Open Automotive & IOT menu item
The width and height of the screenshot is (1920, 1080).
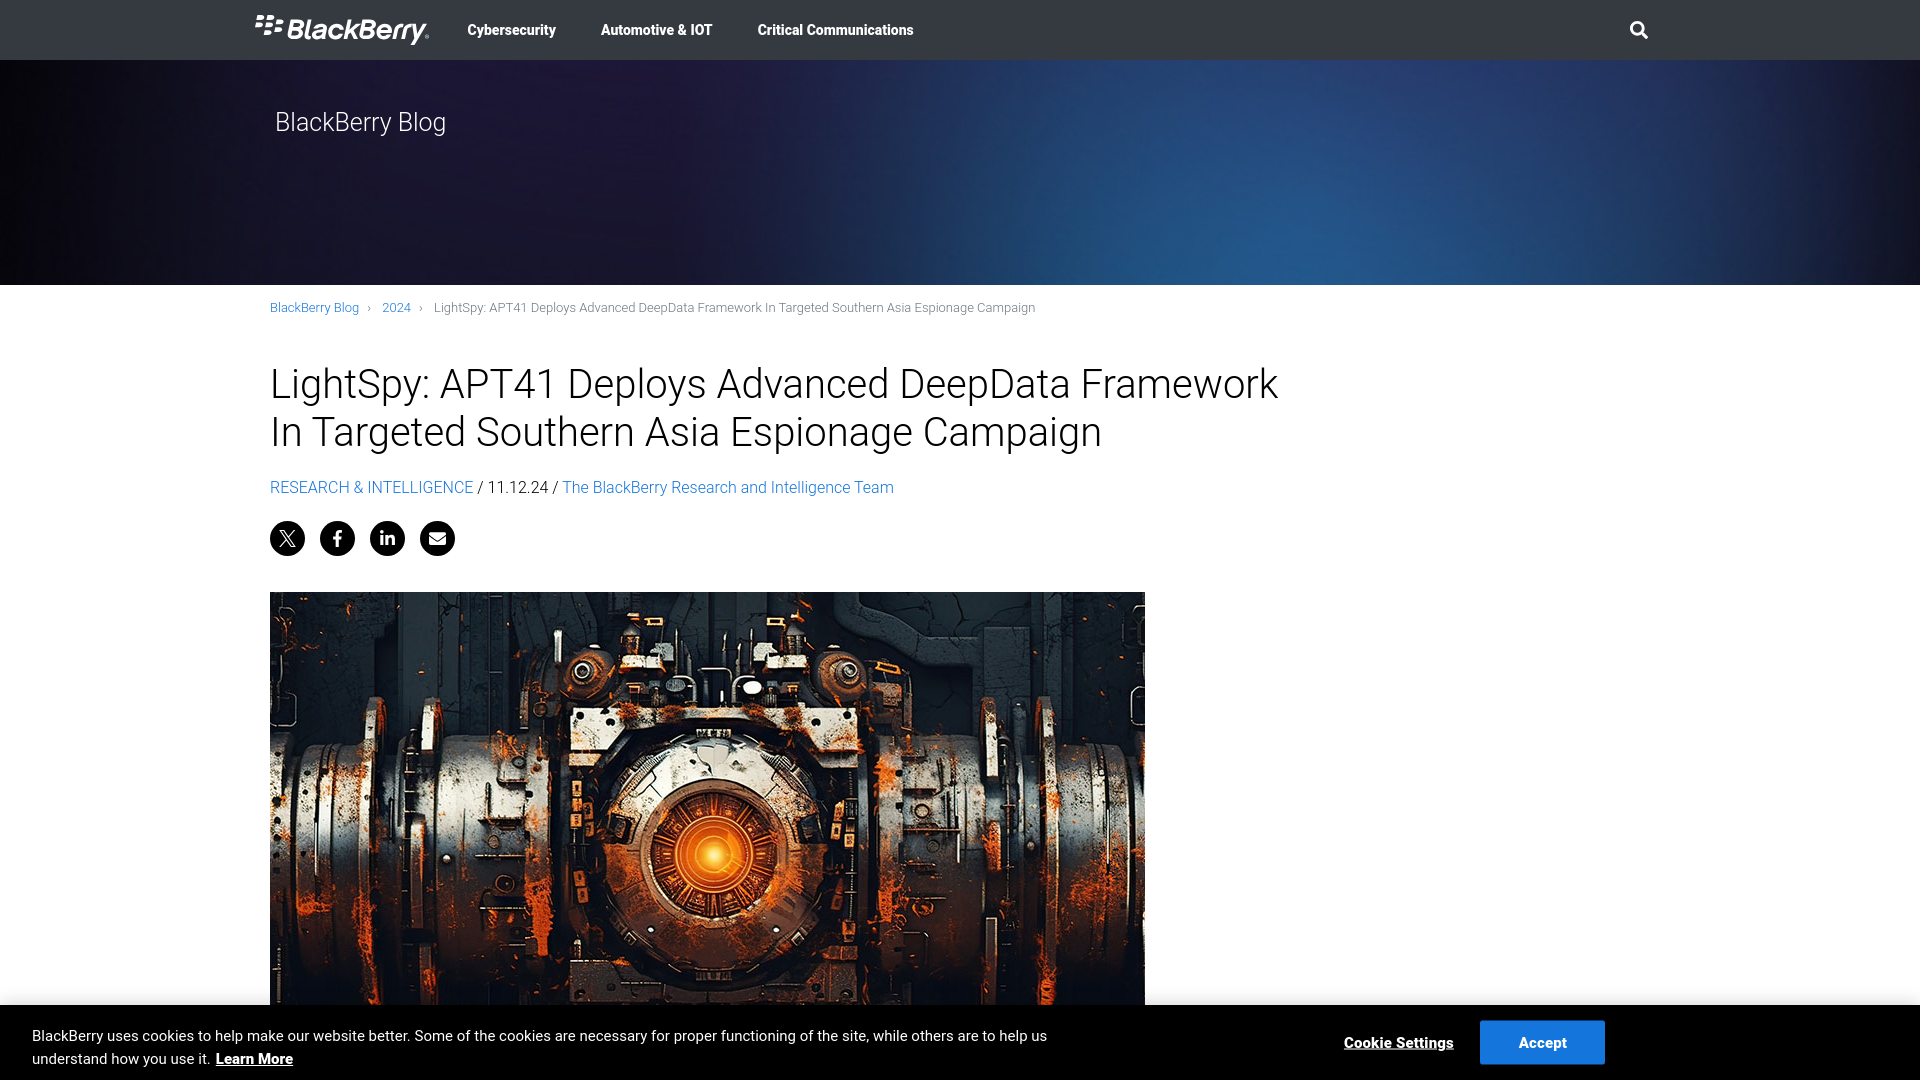(x=655, y=29)
